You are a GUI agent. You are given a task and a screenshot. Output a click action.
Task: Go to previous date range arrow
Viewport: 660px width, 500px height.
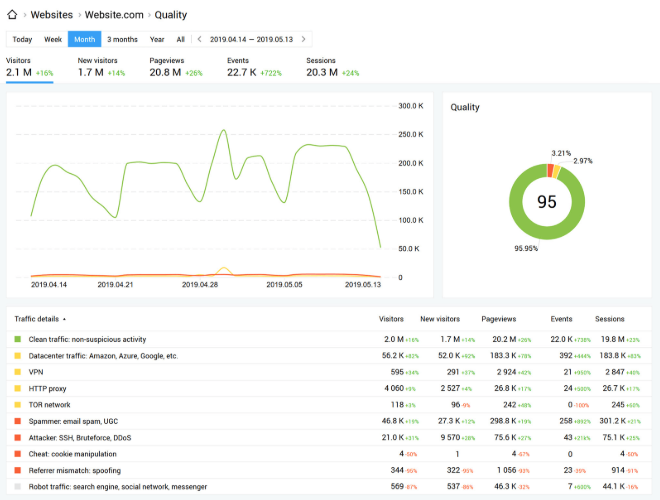click(x=200, y=39)
